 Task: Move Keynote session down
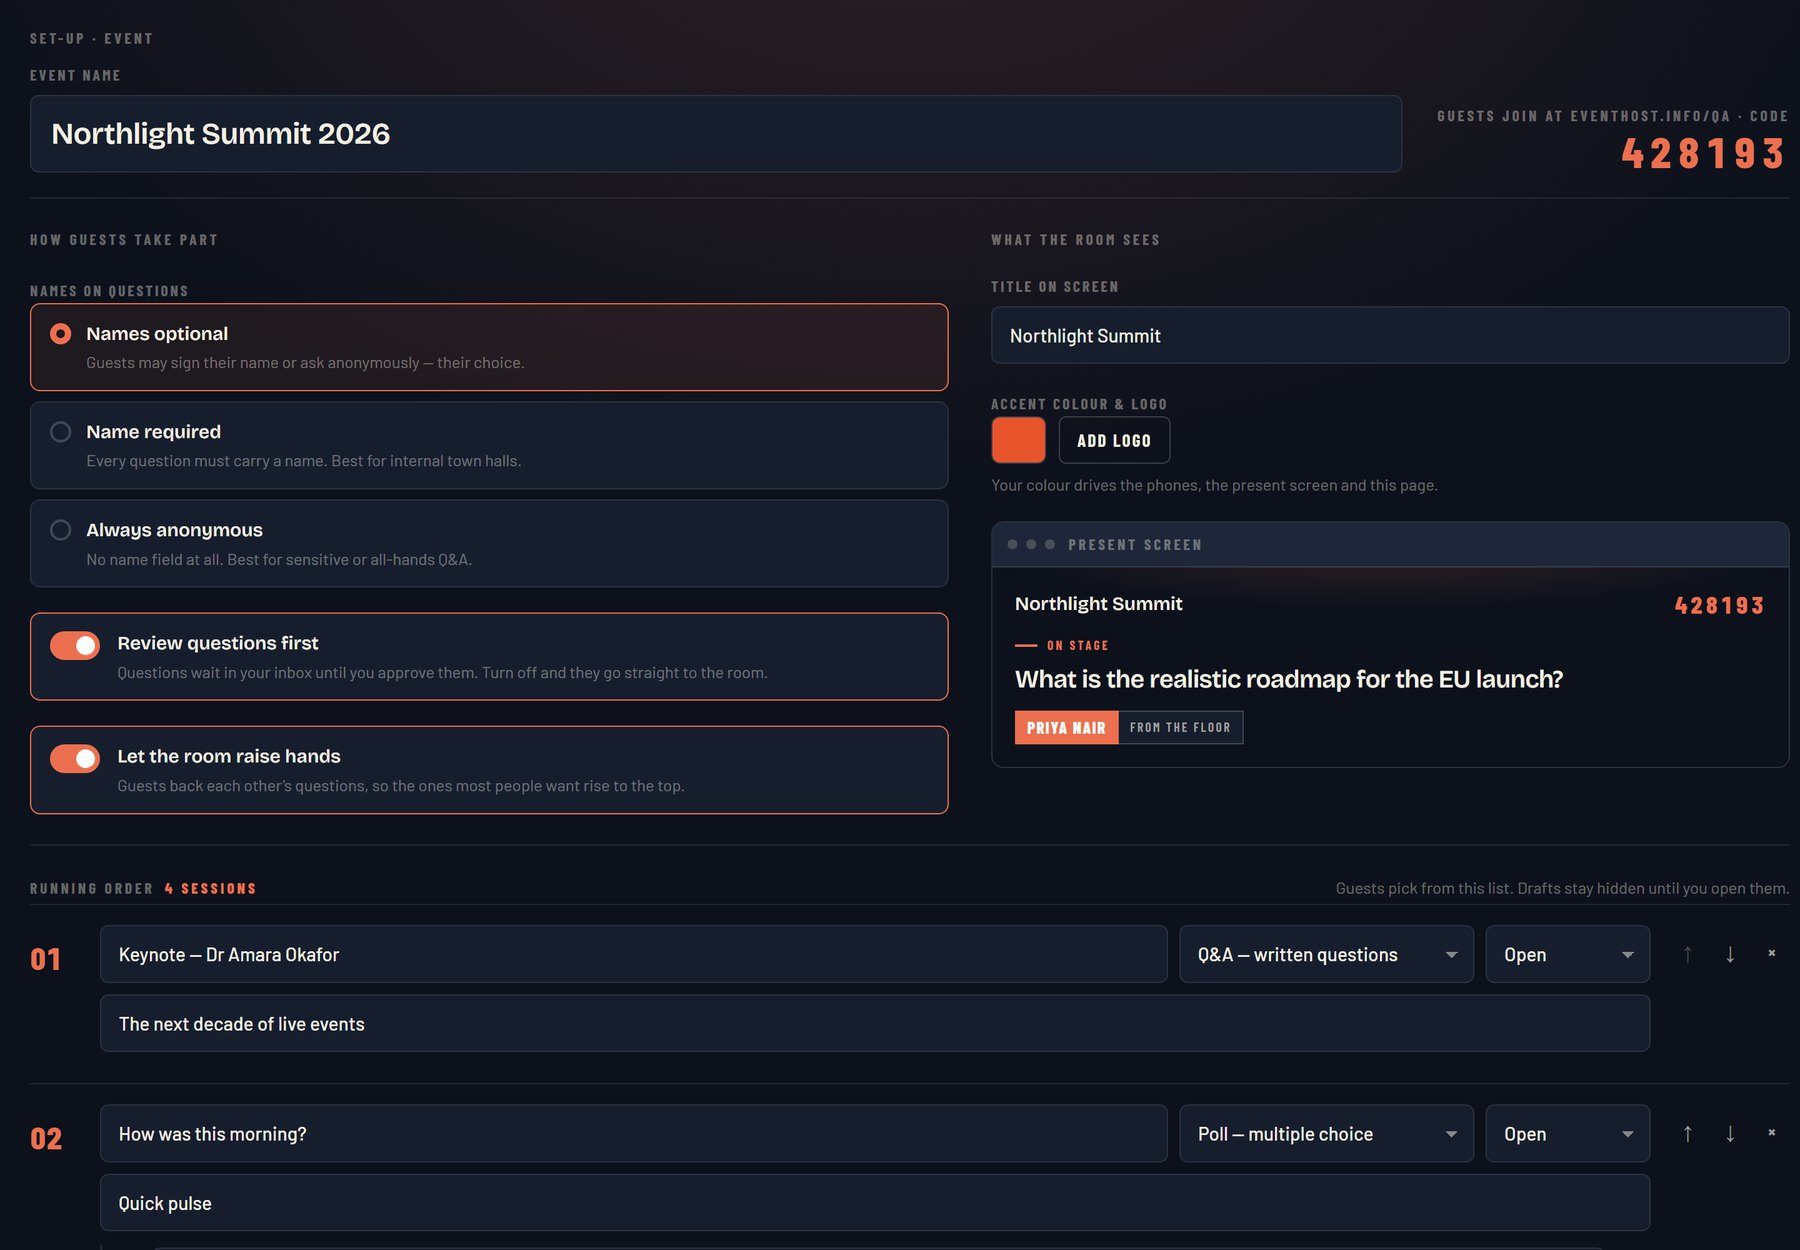[1730, 954]
